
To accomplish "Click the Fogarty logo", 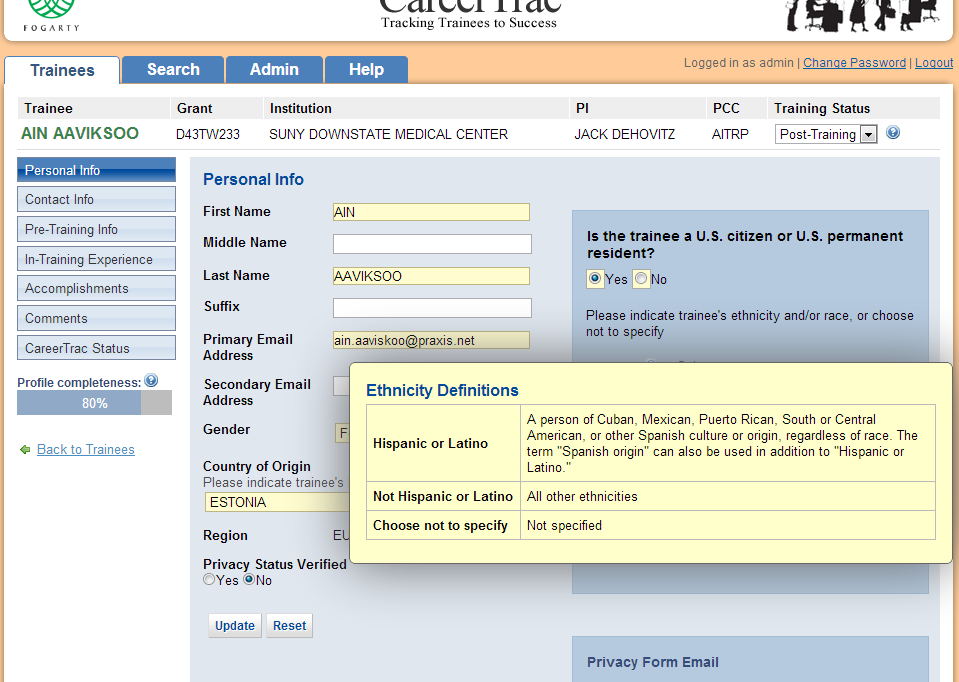I will coord(51,15).
